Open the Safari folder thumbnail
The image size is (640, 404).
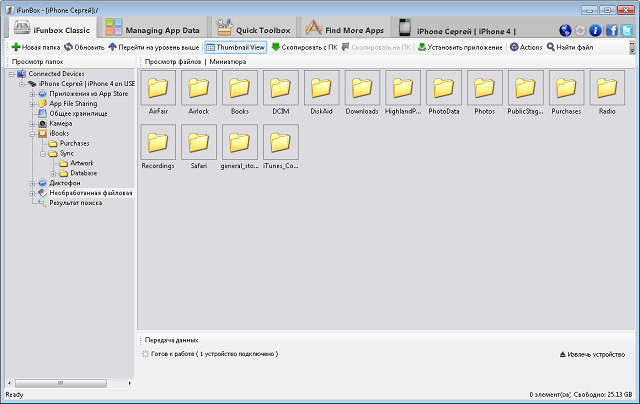click(199, 147)
